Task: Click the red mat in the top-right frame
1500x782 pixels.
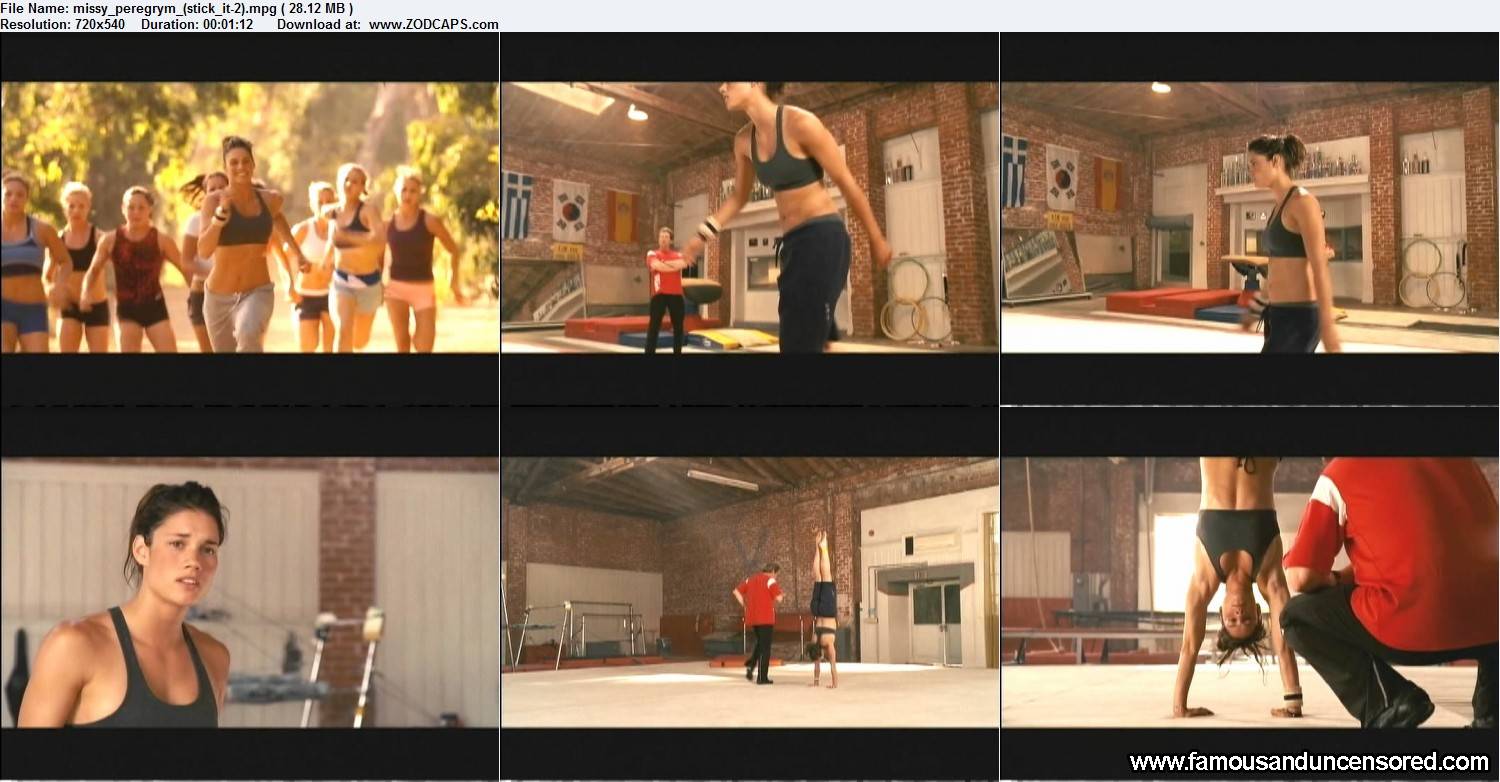Action: 1170,299
